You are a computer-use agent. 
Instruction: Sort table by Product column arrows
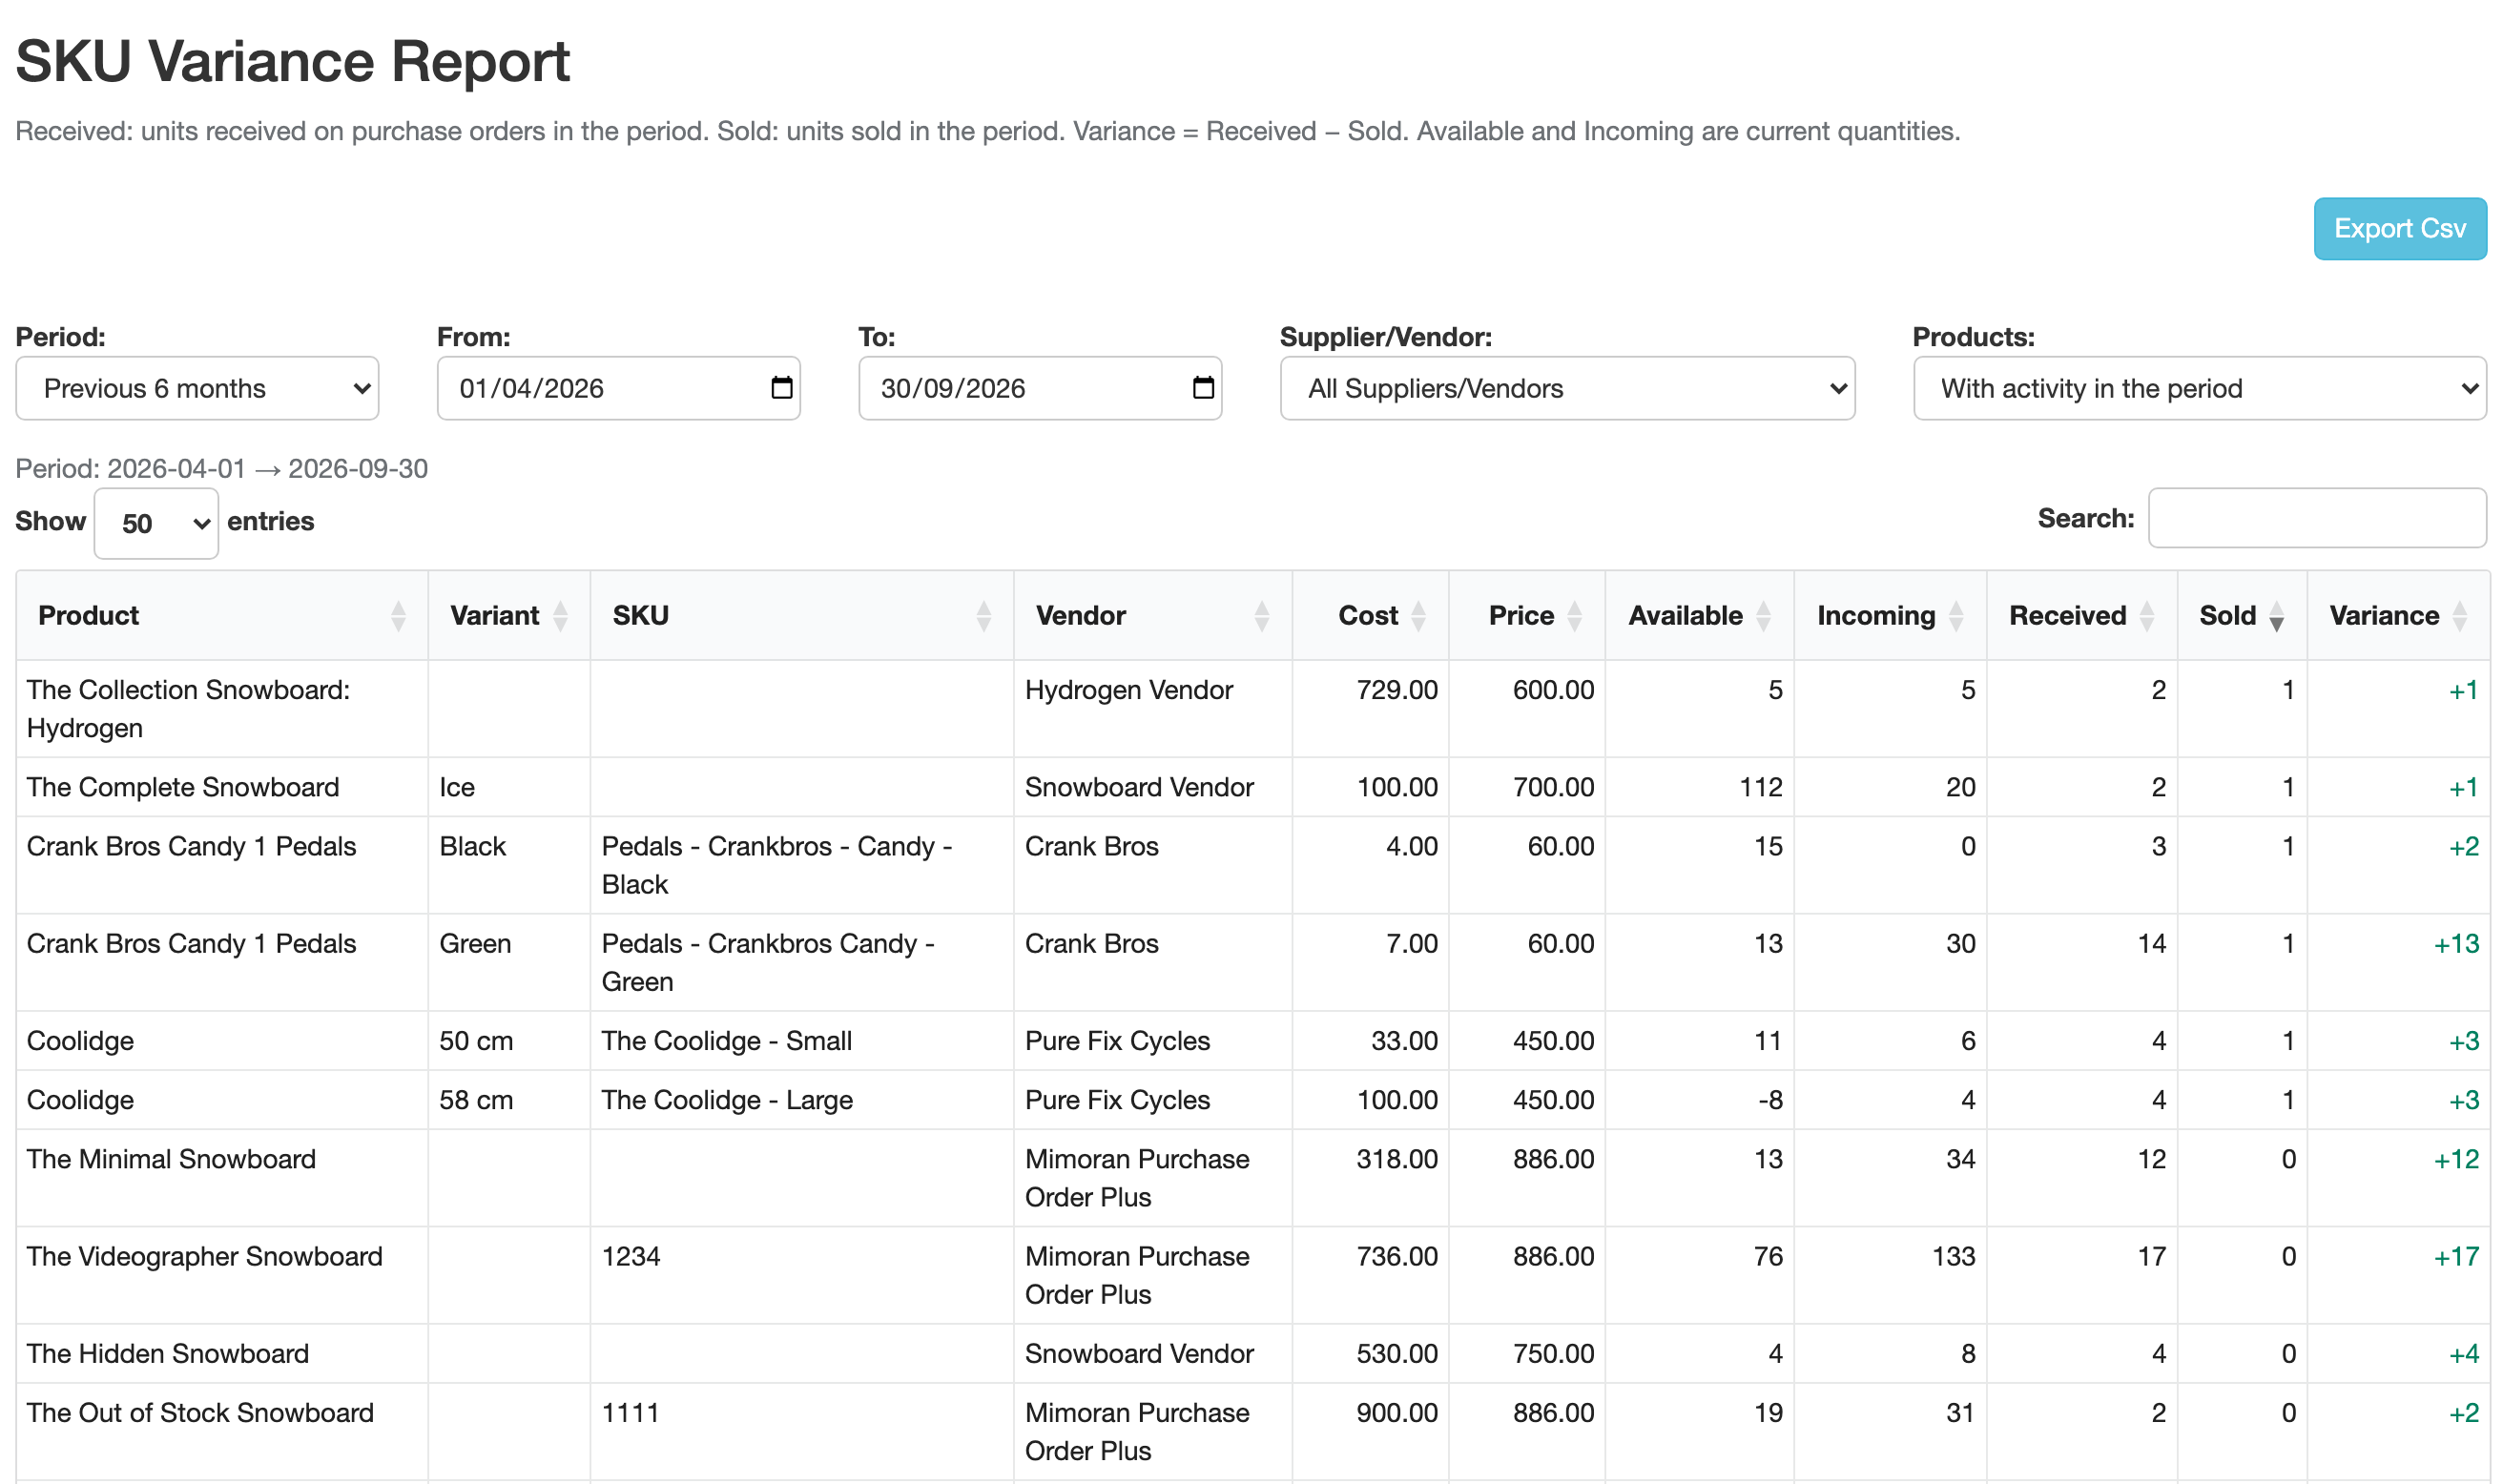(x=398, y=615)
